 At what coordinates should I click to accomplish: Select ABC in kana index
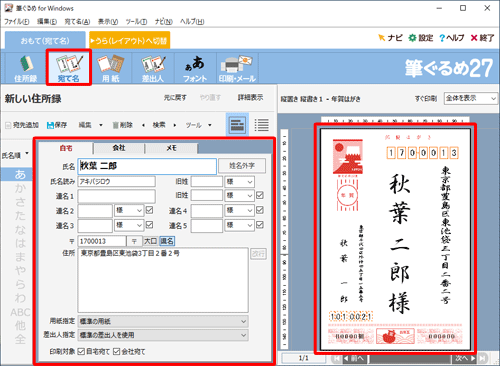coord(20,312)
